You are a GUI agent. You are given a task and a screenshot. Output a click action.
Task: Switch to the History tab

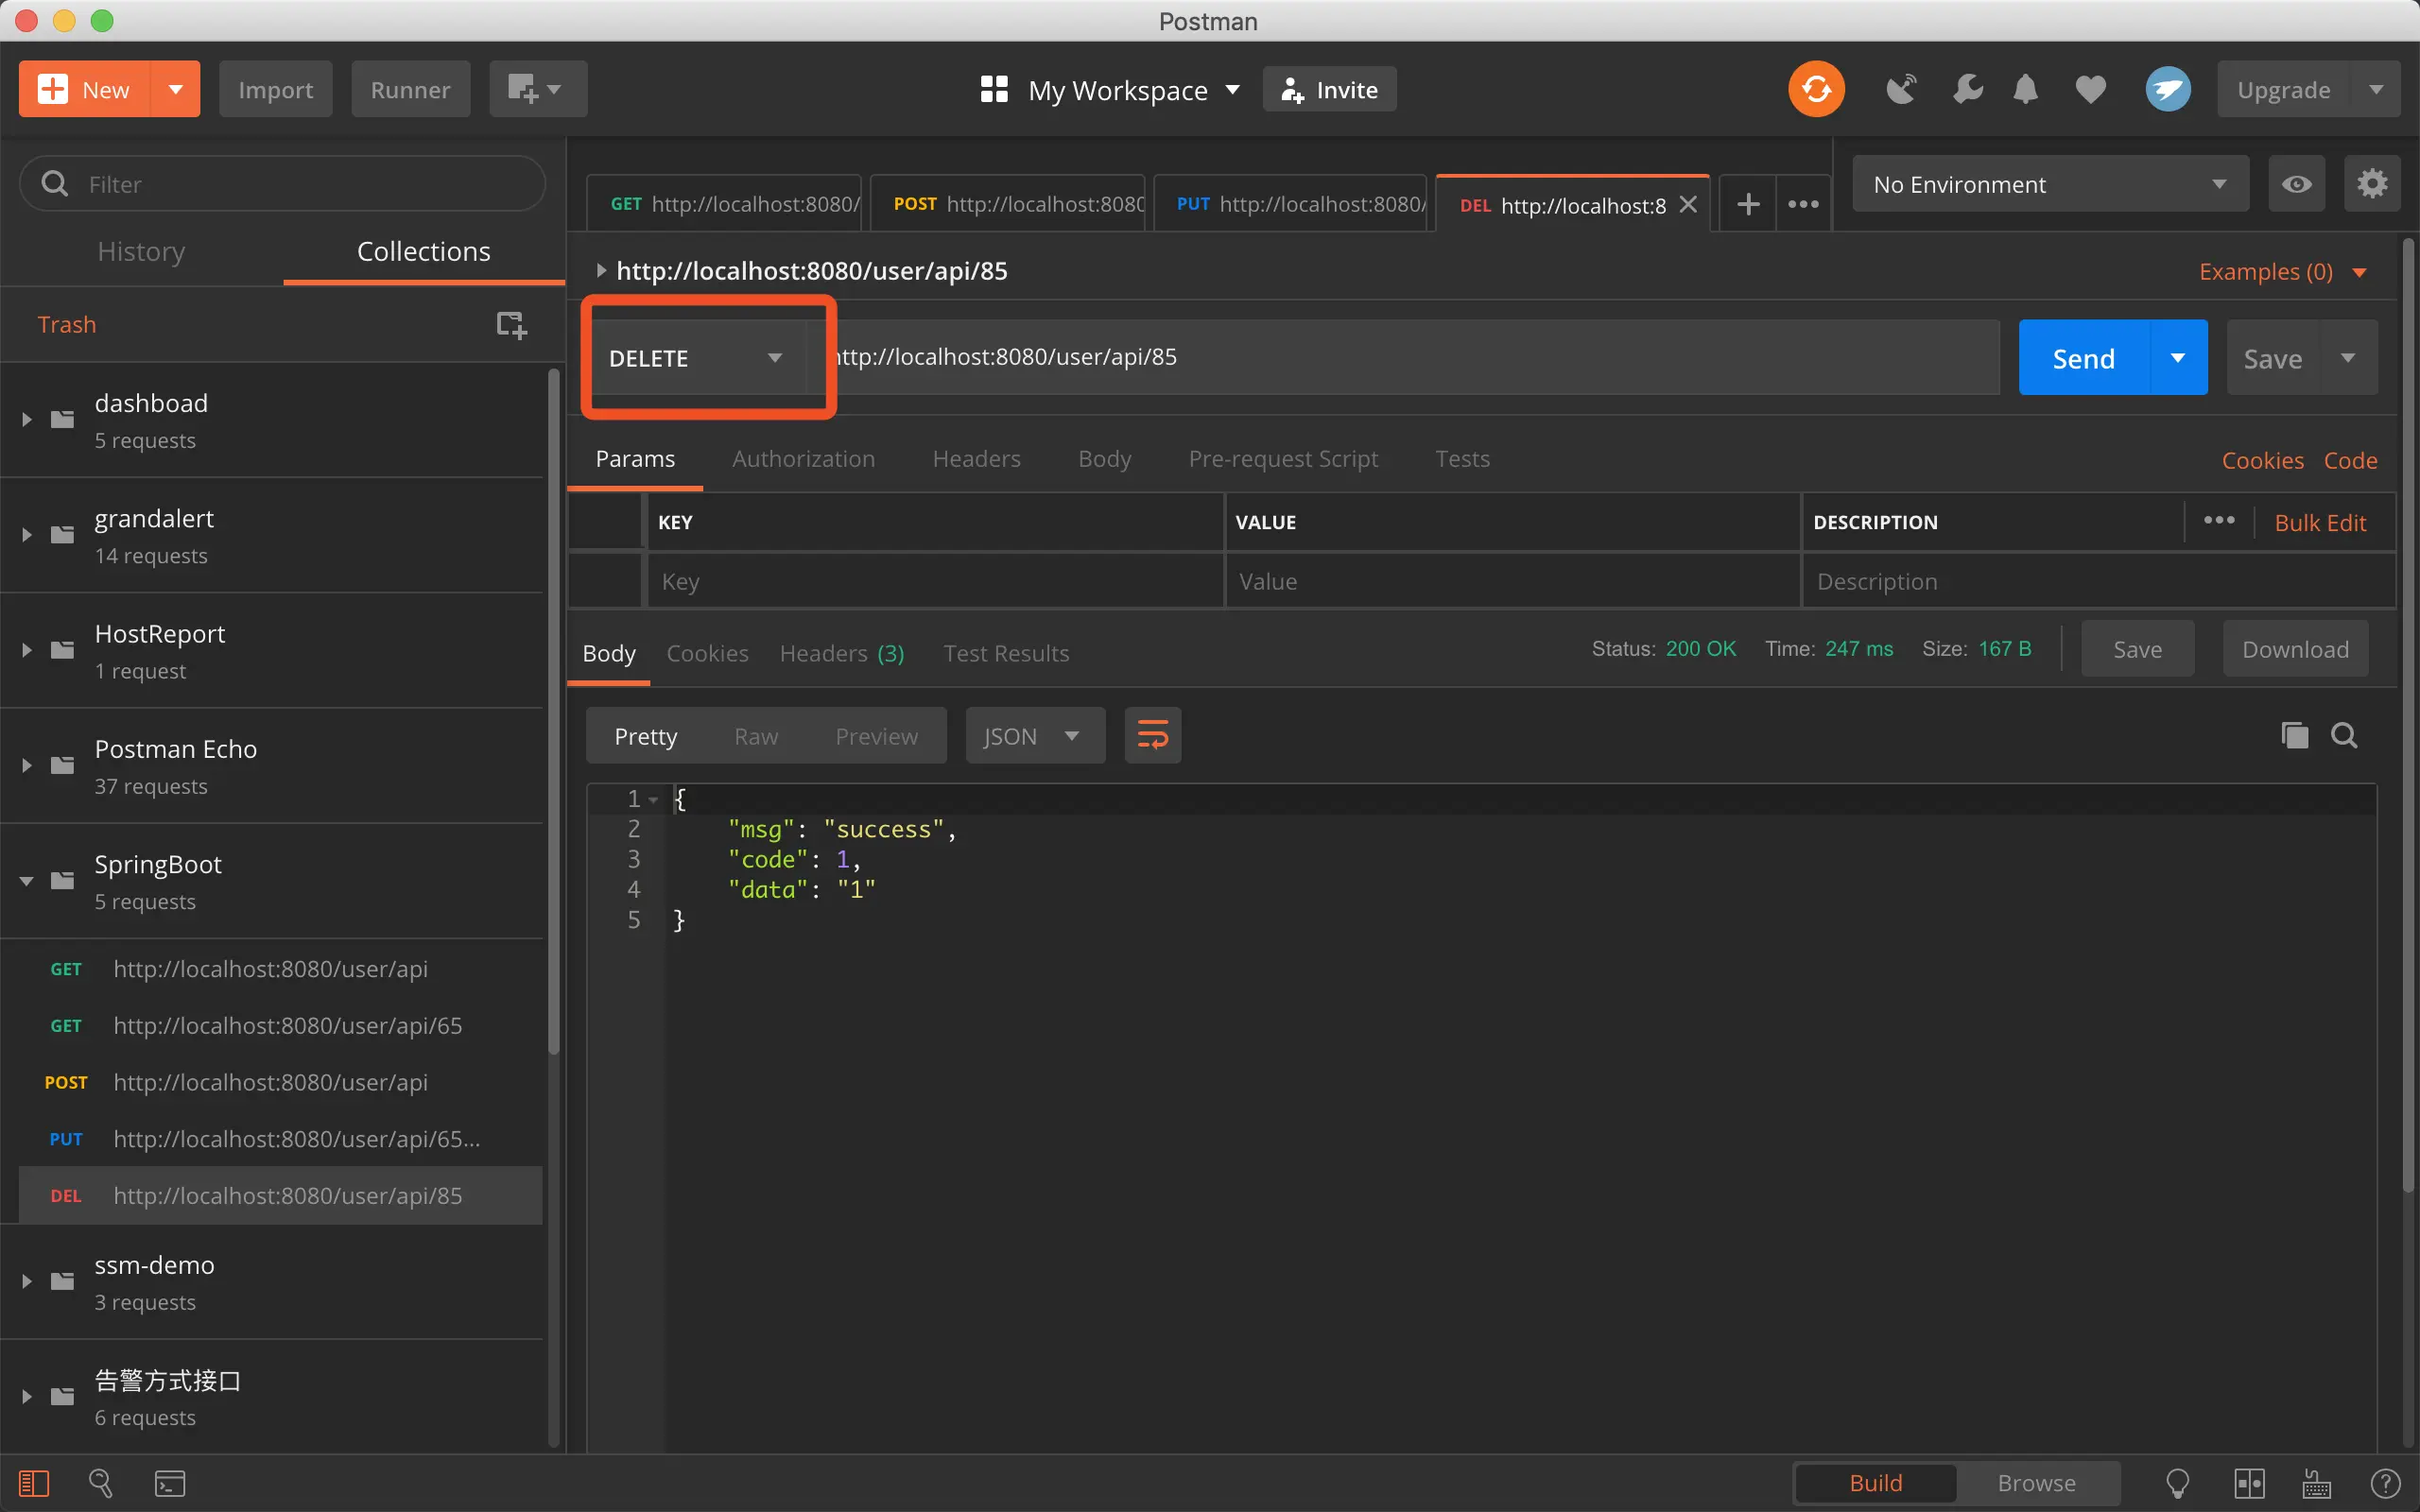point(141,252)
